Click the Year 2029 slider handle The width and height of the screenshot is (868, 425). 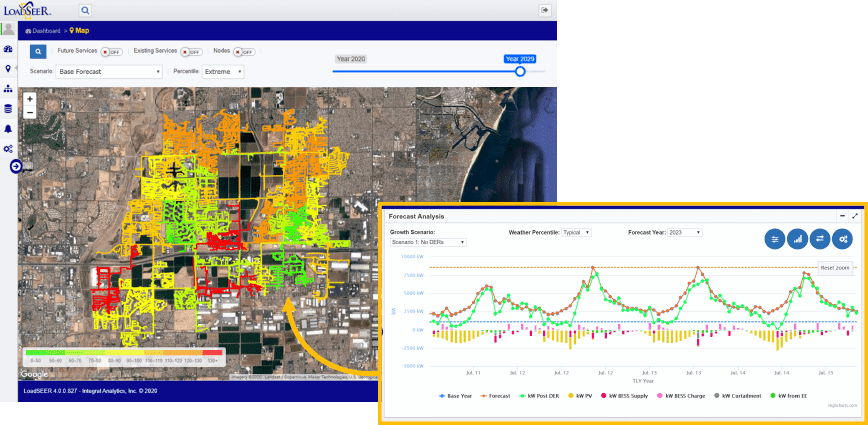click(x=520, y=72)
